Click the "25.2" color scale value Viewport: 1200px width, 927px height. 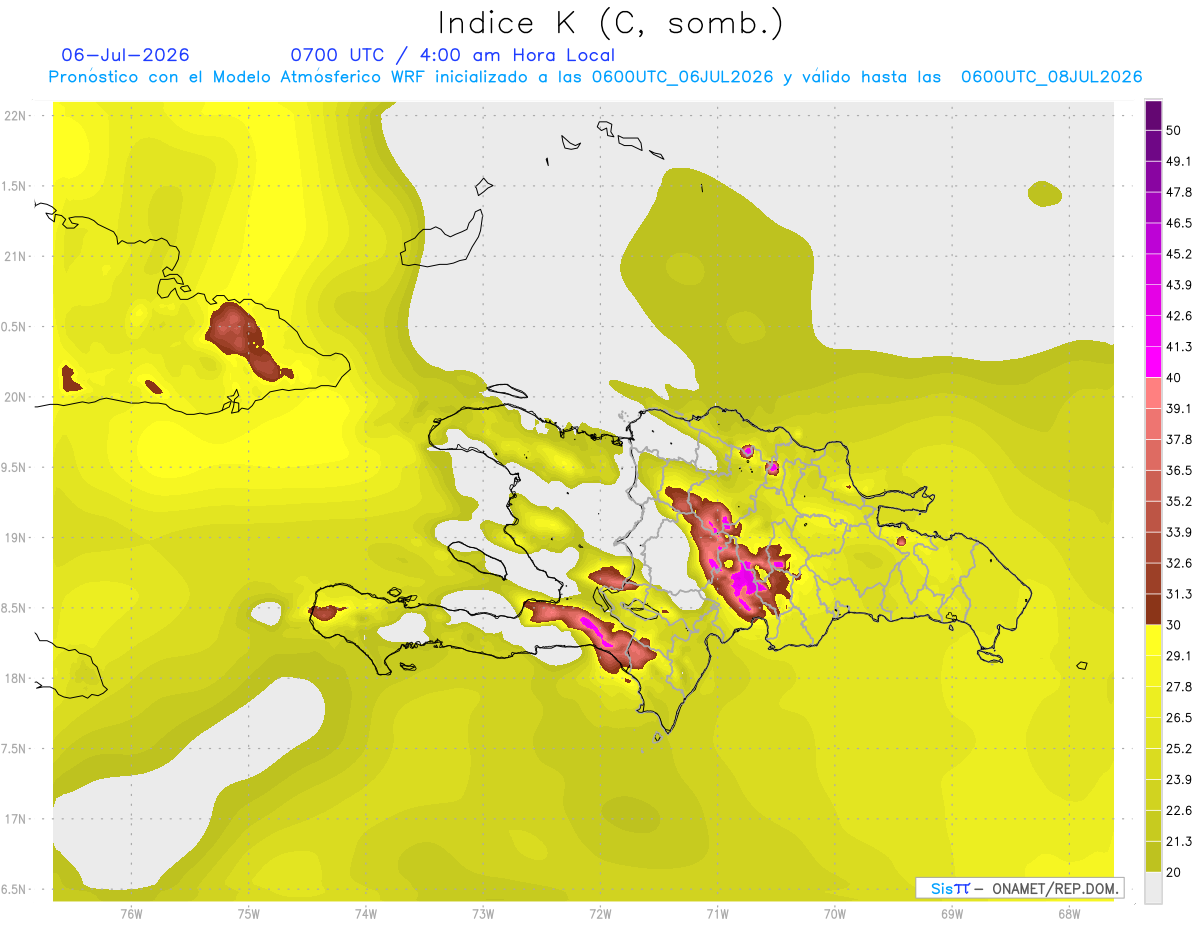(x=1179, y=749)
